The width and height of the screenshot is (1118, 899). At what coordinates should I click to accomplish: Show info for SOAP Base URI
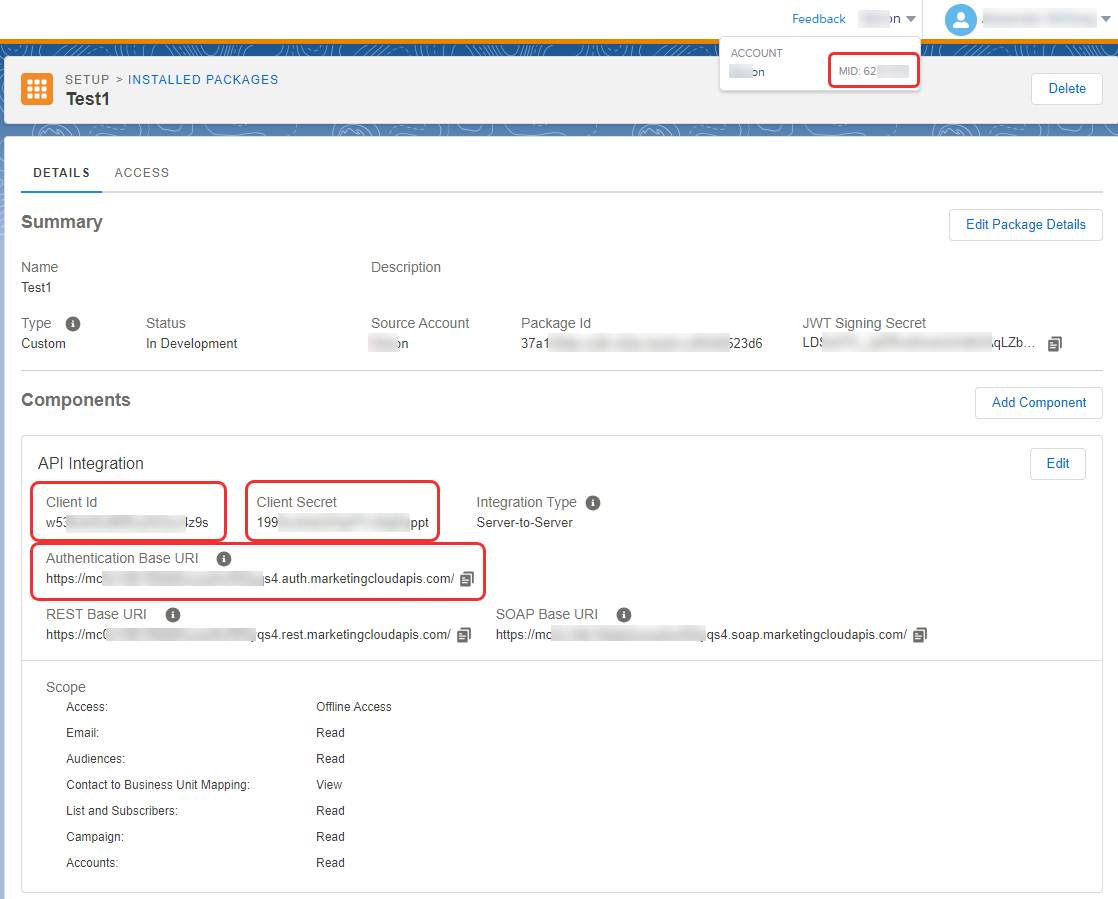(624, 615)
